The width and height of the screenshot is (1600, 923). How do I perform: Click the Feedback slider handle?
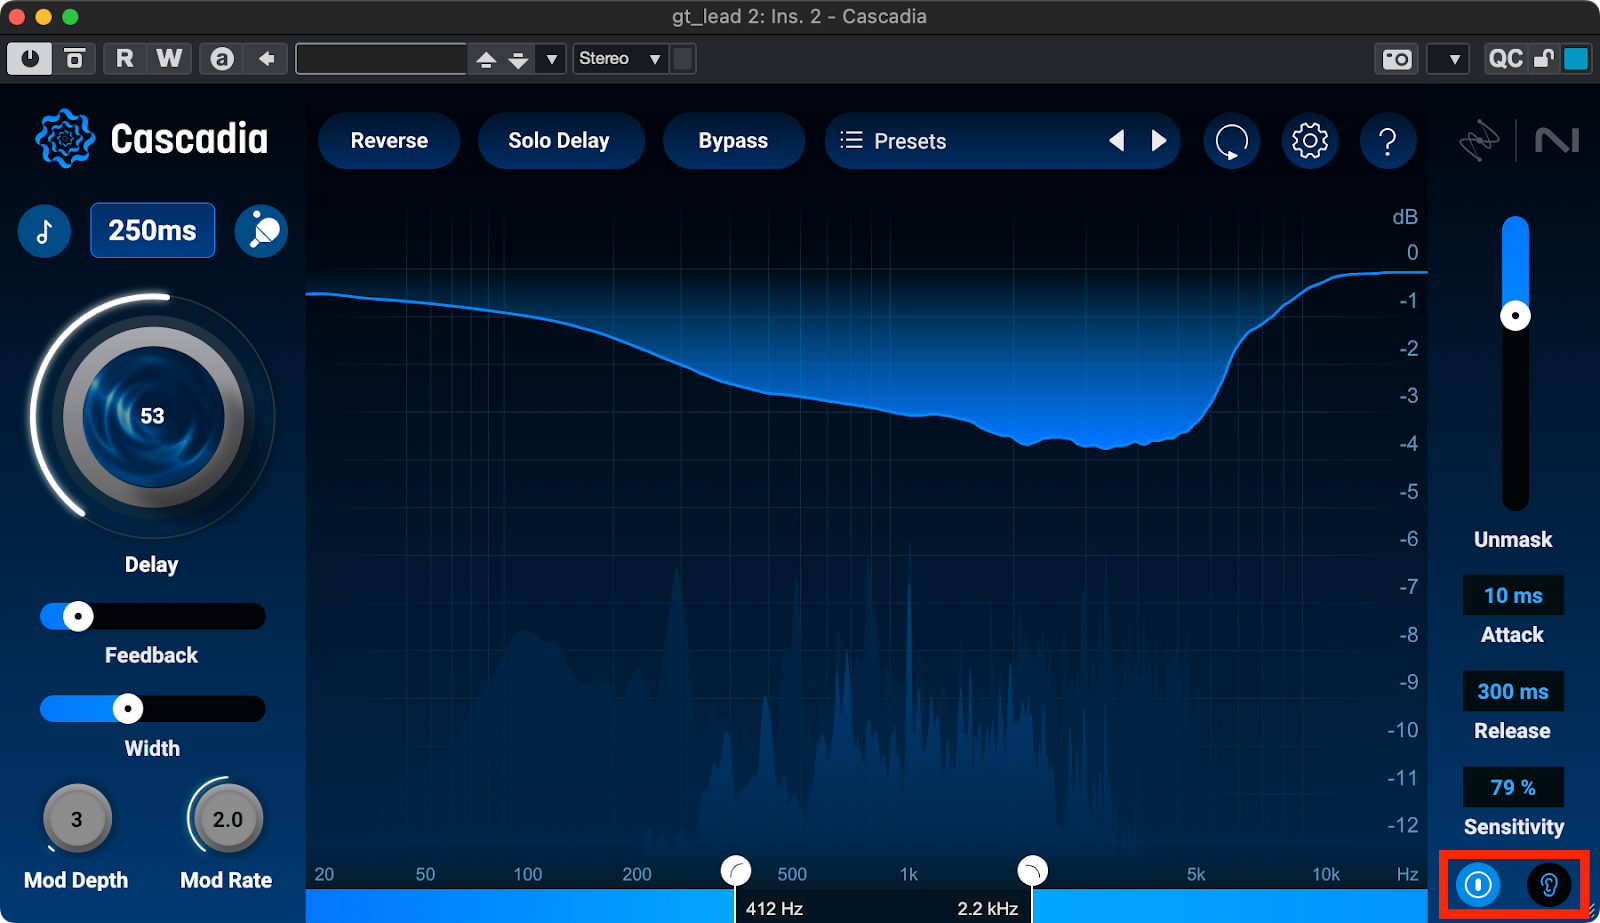click(x=78, y=616)
